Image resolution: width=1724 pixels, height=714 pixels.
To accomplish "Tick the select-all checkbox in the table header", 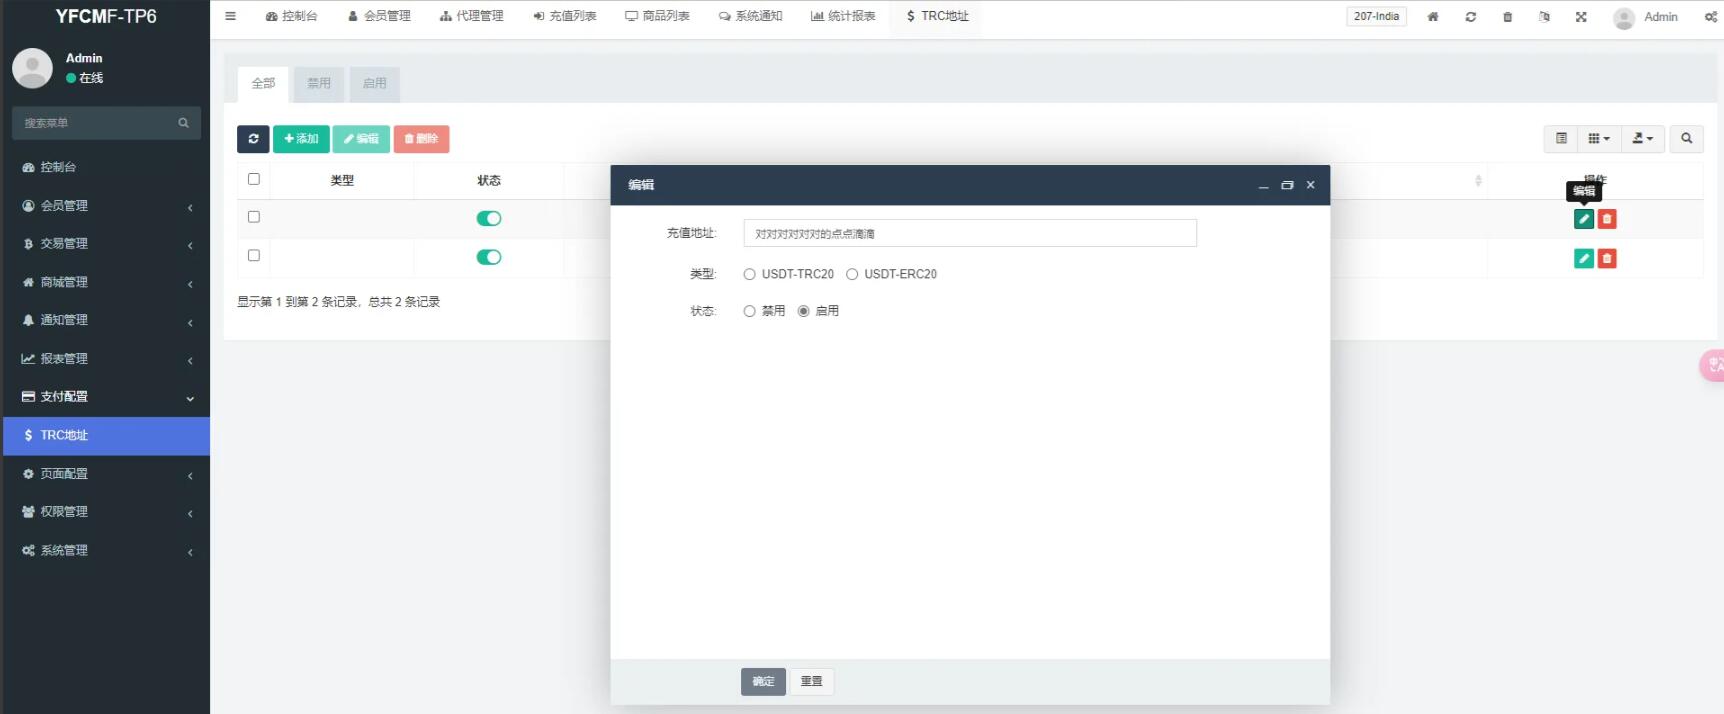I will coord(254,179).
